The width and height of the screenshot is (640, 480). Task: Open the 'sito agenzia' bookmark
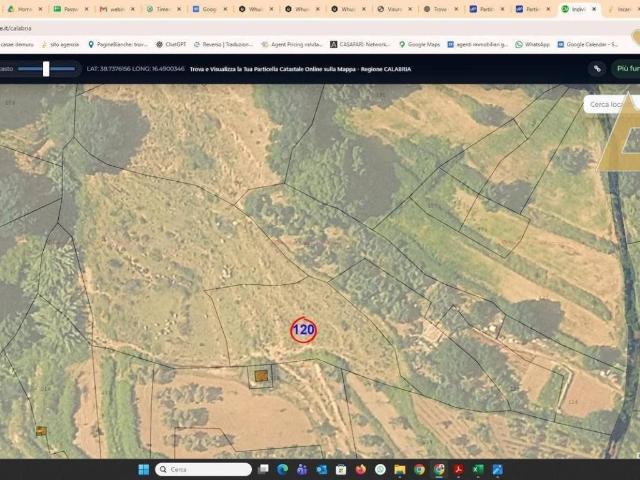click(60, 44)
